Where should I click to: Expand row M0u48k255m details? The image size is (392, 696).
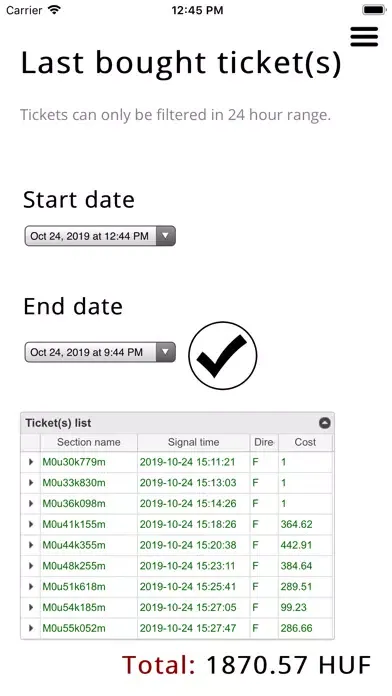click(31, 566)
